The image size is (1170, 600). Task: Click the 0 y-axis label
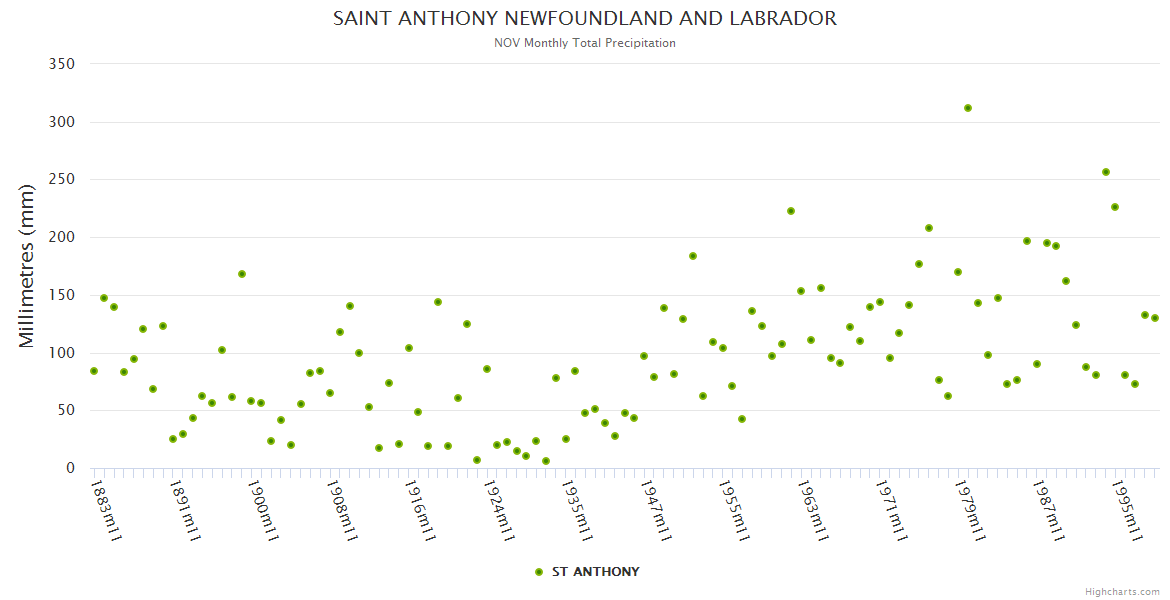click(x=70, y=468)
